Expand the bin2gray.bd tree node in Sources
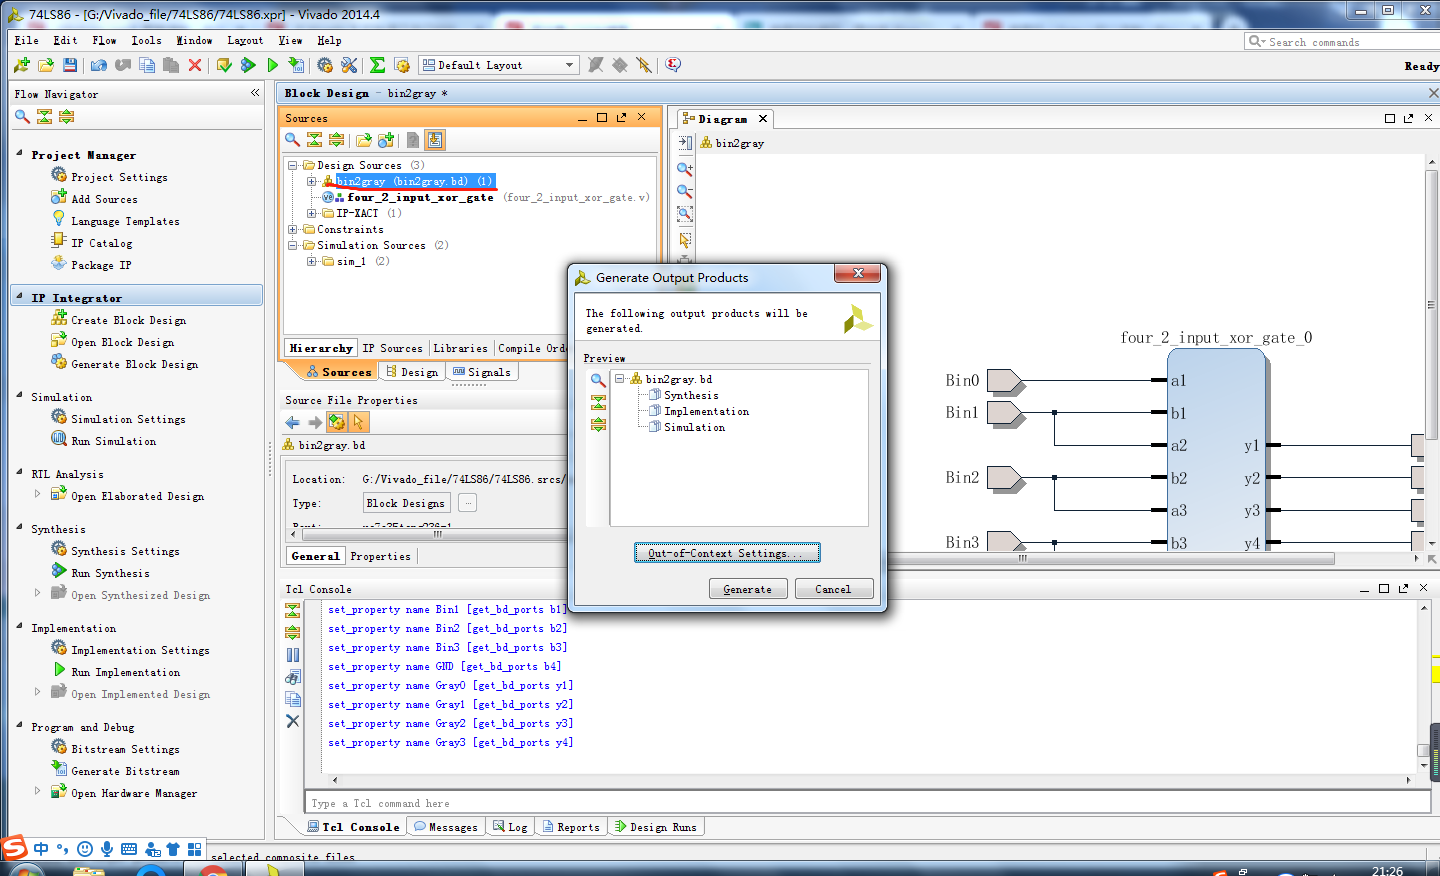This screenshot has width=1440, height=876. tap(311, 182)
